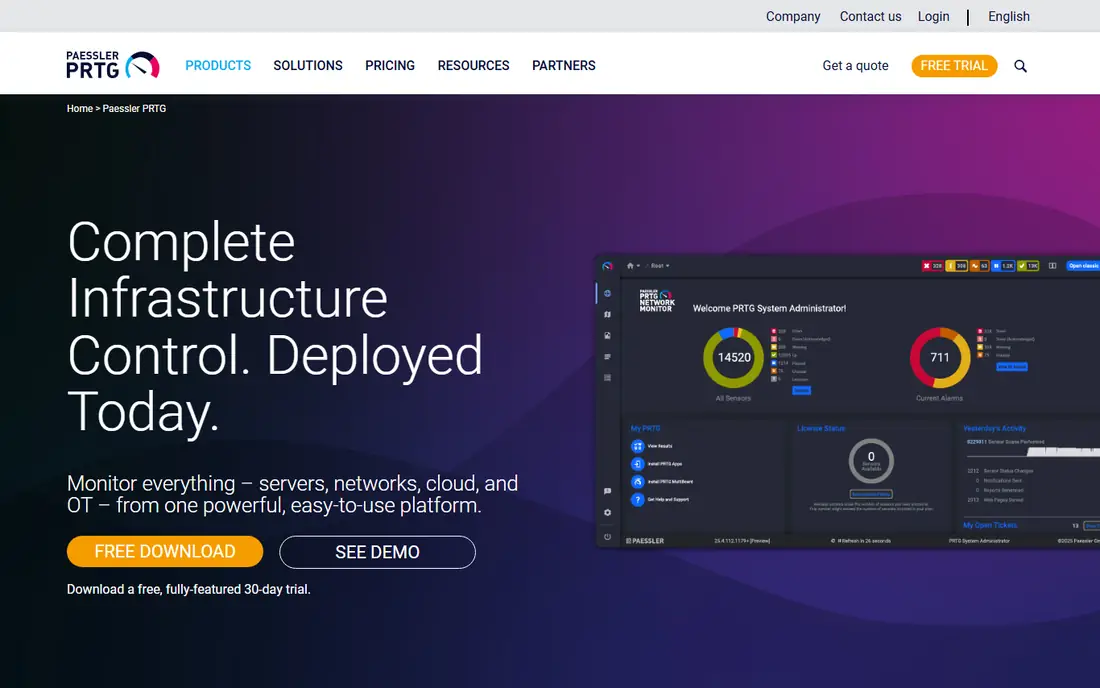Viewport: 1100px width, 688px height.
Task: Open the English language selector
Action: coord(1009,16)
